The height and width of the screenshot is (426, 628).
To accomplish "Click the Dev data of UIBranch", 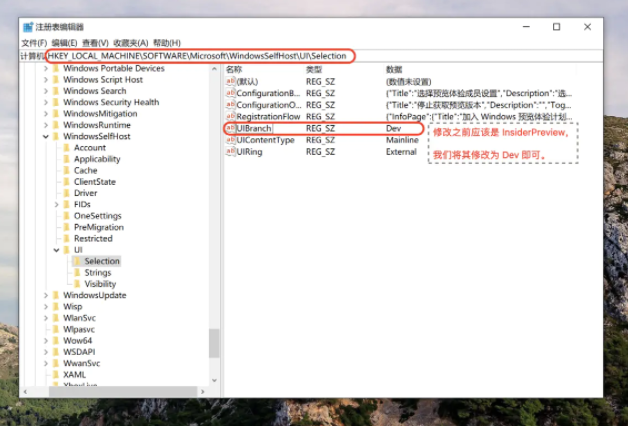I will tap(393, 129).
